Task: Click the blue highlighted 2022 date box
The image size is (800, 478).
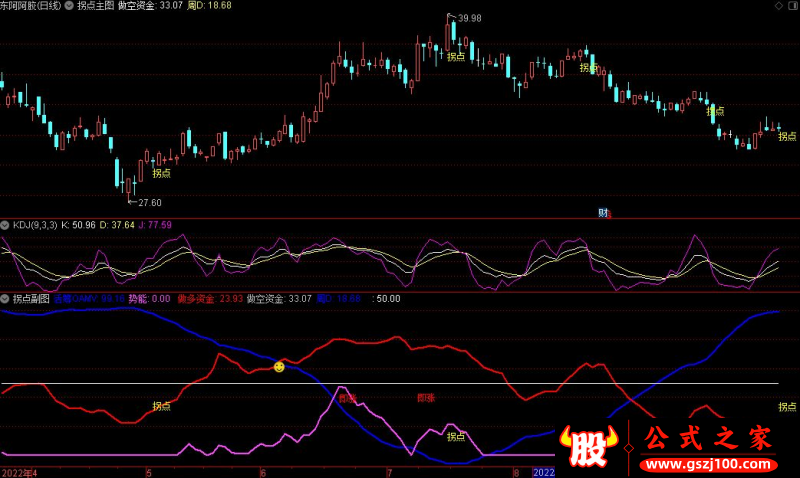Action: 543,471
